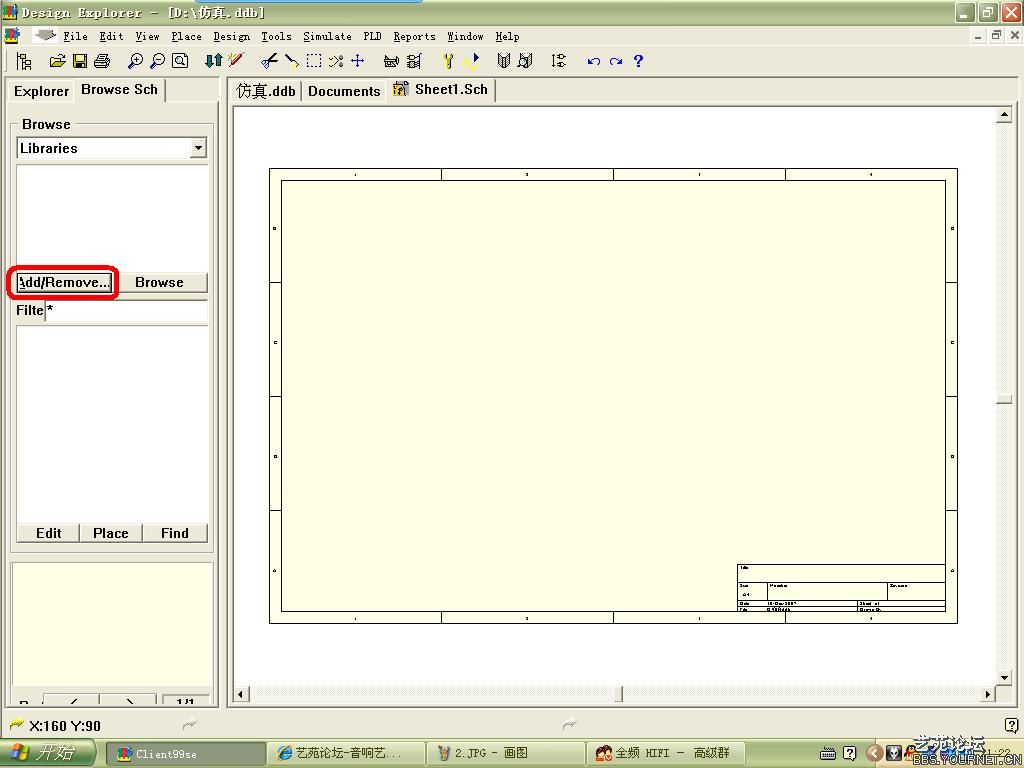Click the status bar help icon at right
This screenshot has height=768, width=1024.
coord(1012,724)
